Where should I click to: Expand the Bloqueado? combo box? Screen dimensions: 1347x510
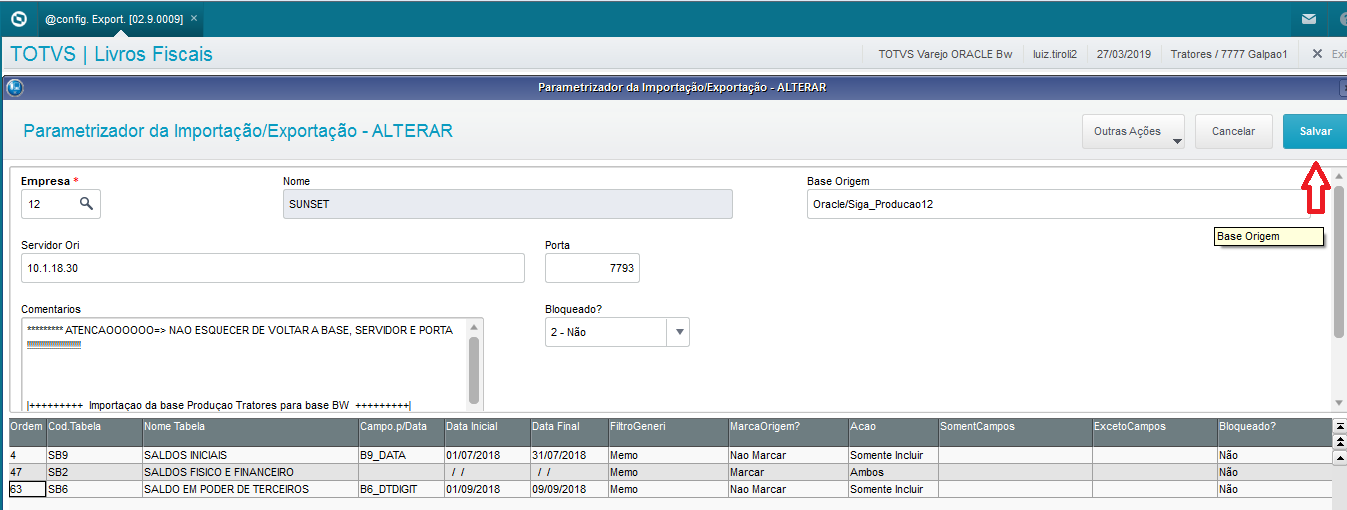(x=678, y=332)
